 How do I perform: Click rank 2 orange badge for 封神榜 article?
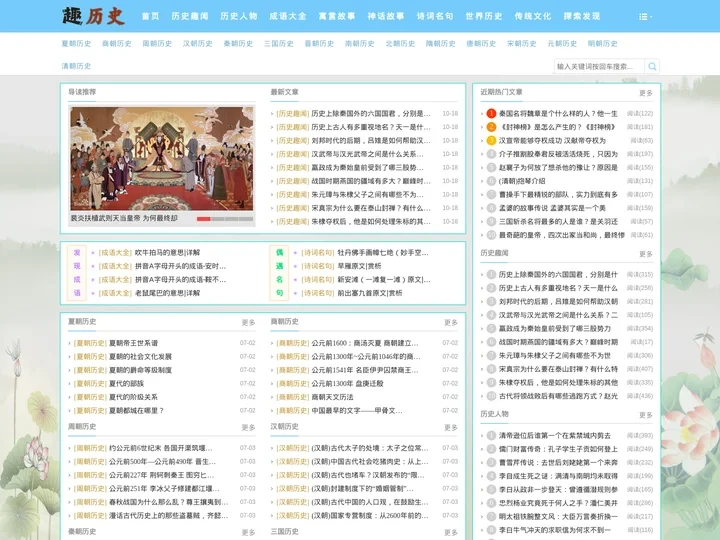tap(491, 127)
